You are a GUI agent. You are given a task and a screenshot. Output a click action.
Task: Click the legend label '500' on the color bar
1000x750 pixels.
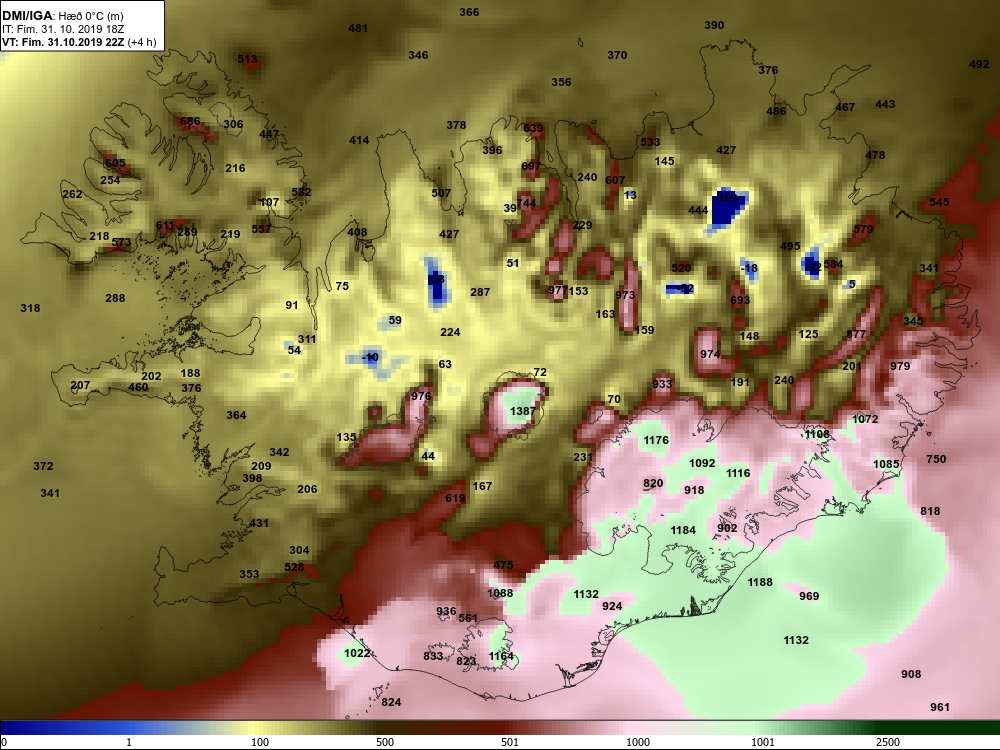[385, 742]
